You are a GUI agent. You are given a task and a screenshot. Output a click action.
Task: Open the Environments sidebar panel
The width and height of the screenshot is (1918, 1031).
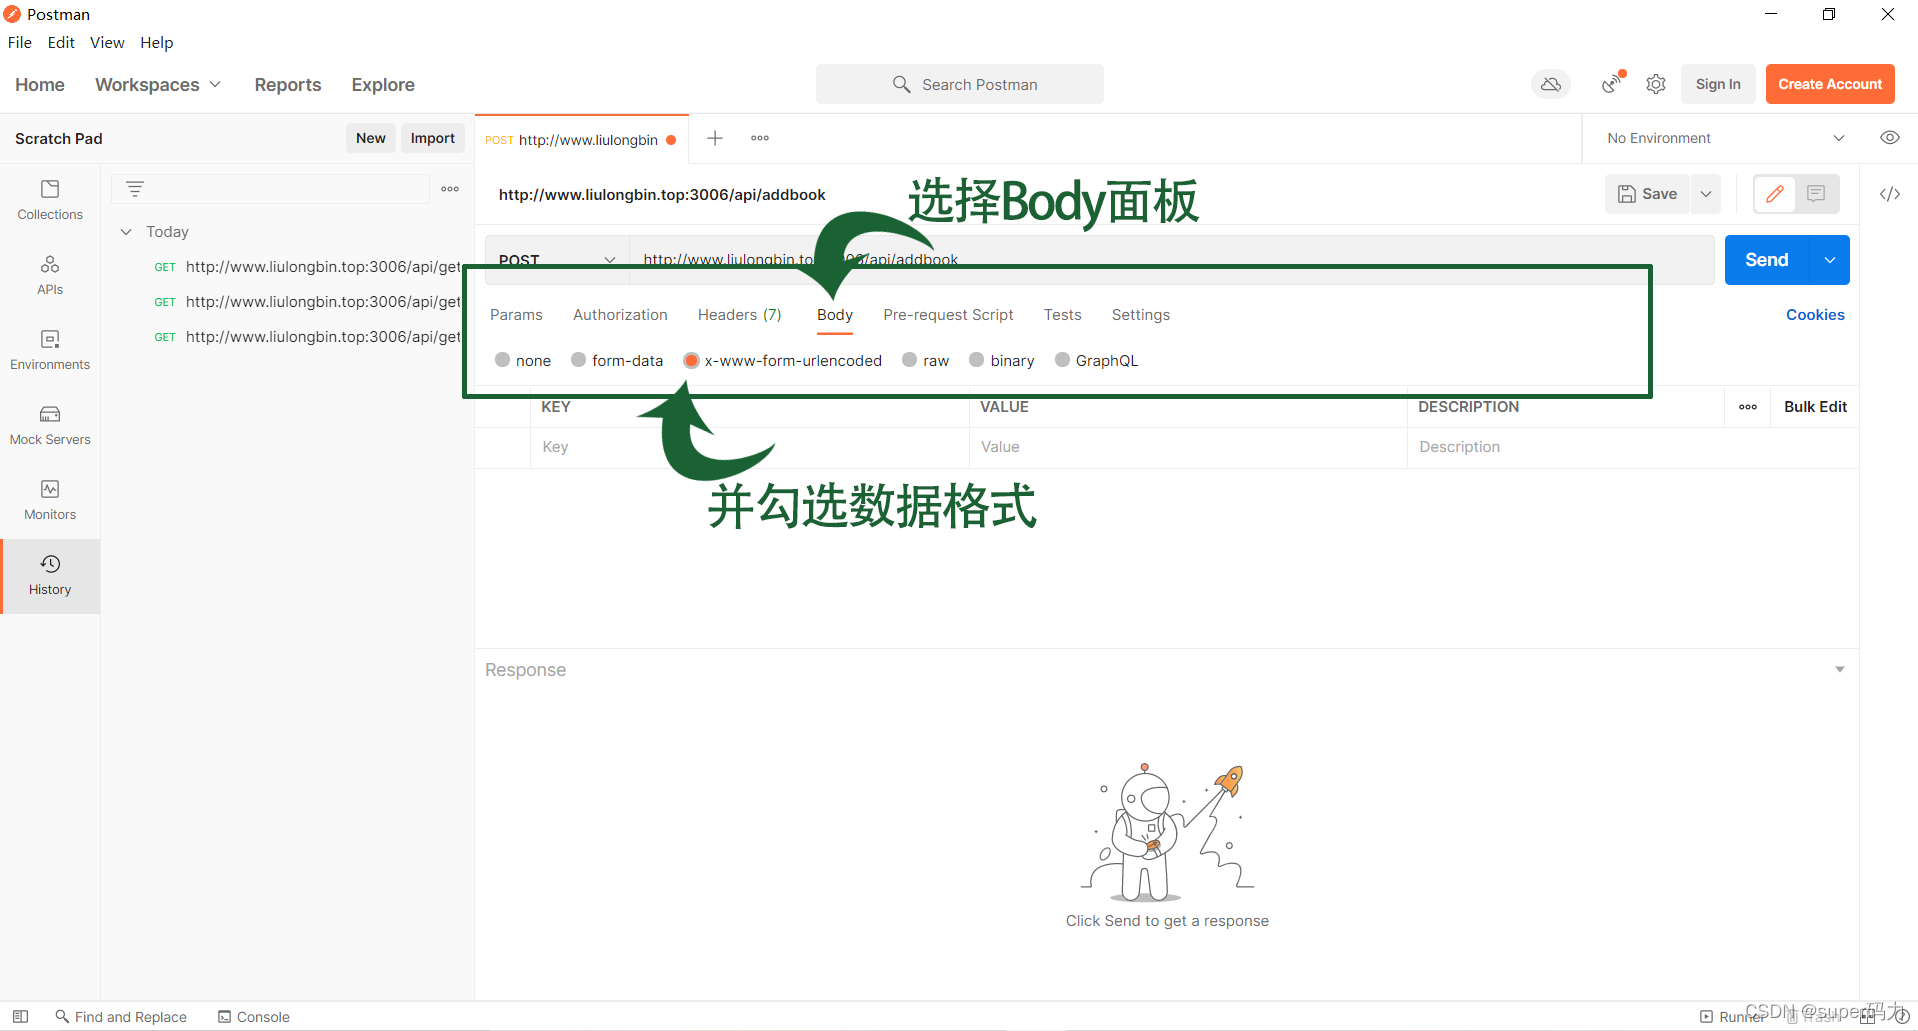click(x=50, y=350)
